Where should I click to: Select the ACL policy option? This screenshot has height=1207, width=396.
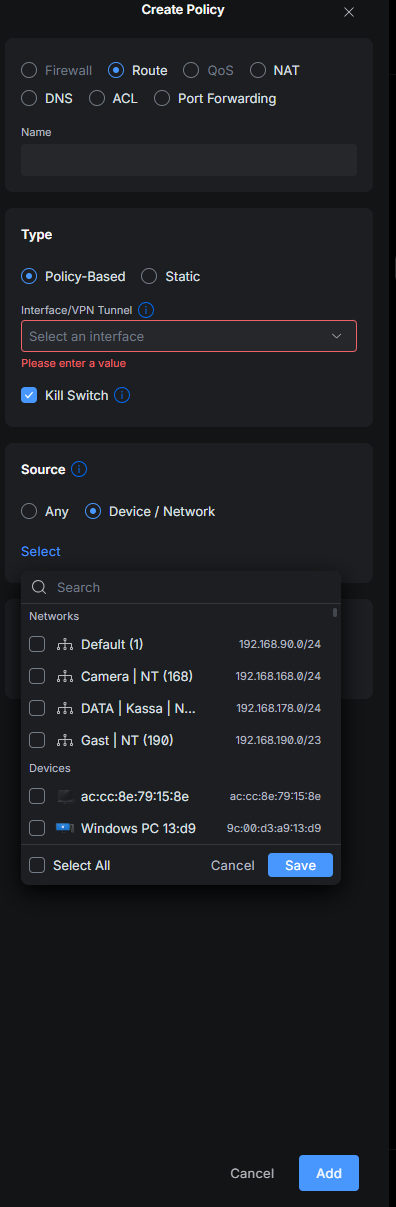(x=97, y=99)
